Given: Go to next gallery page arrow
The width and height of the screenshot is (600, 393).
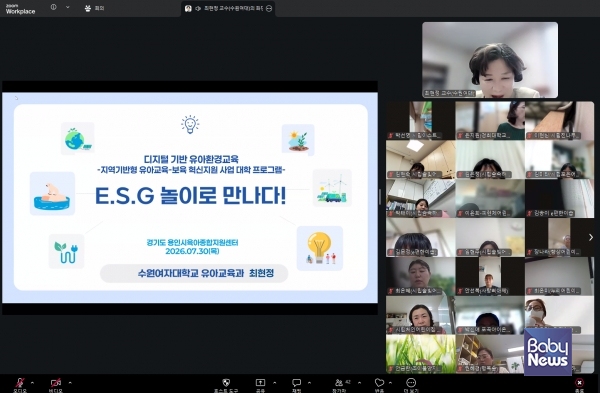Looking at the screenshot, I should (x=591, y=237).
